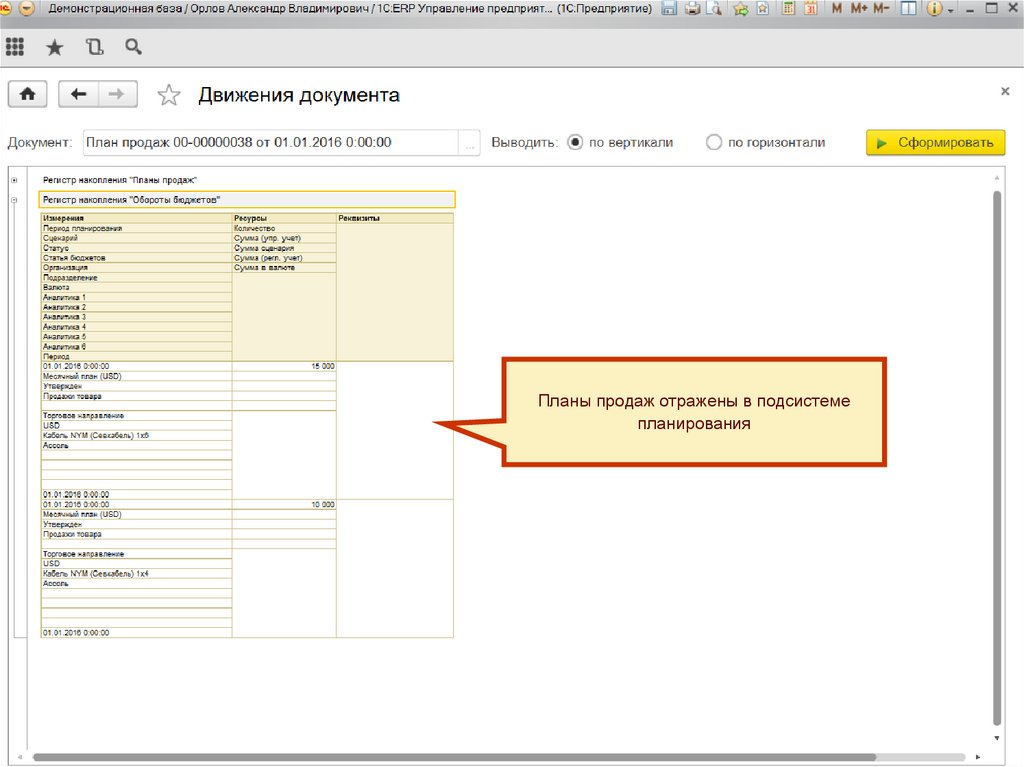Open the Calculator icon in title bar
The width and height of the screenshot is (1024, 767).
[x=789, y=8]
